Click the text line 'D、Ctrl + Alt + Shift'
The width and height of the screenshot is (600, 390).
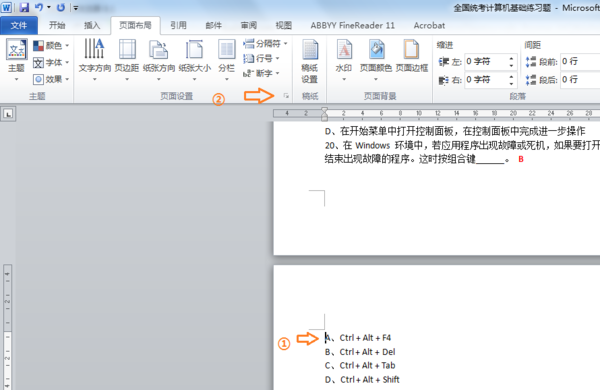[x=362, y=380]
